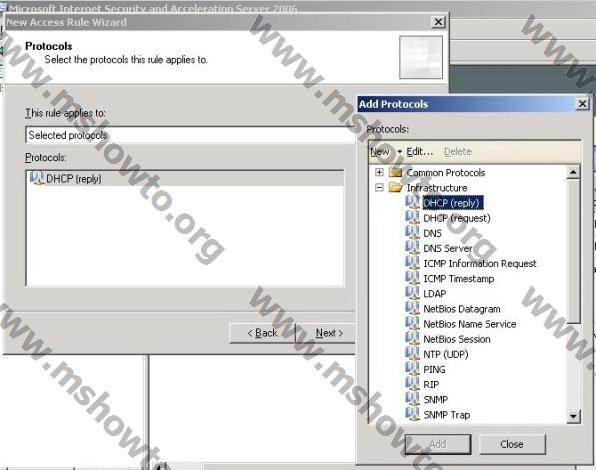Image resolution: width=596 pixels, height=470 pixels.
Task: Open the Edit... toolbar item
Action: [420, 151]
